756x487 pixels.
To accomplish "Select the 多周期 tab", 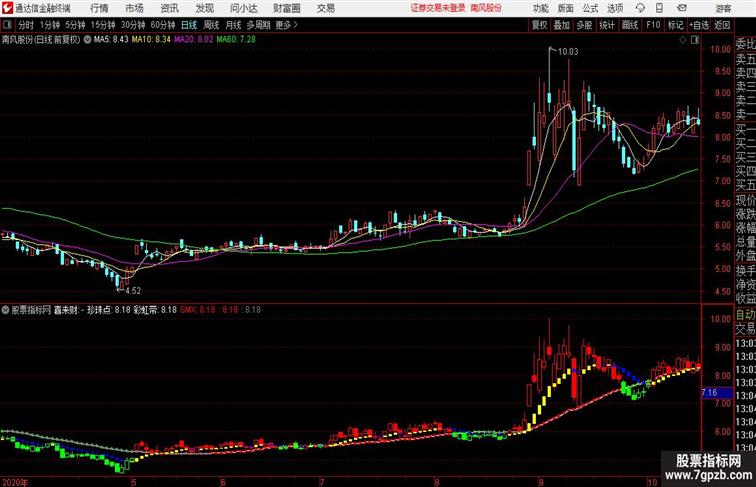I will pos(258,25).
